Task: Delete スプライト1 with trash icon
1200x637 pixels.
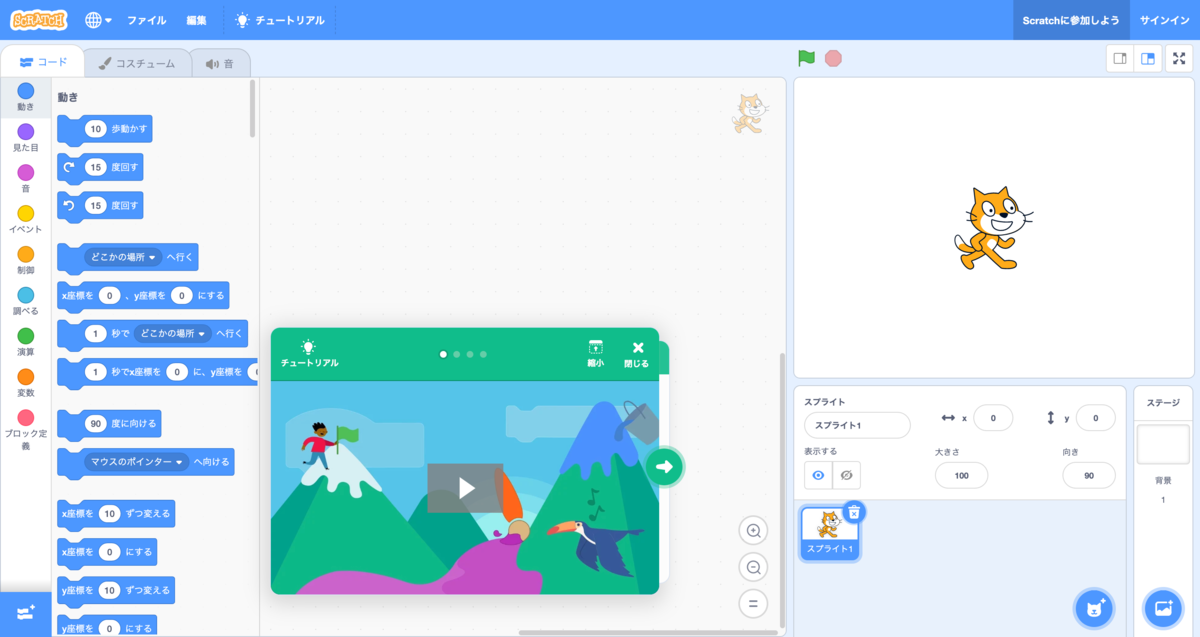Action: (x=854, y=511)
